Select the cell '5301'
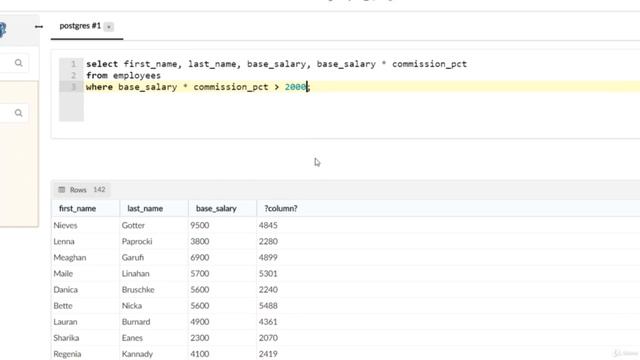The image size is (640, 360). click(x=268, y=273)
